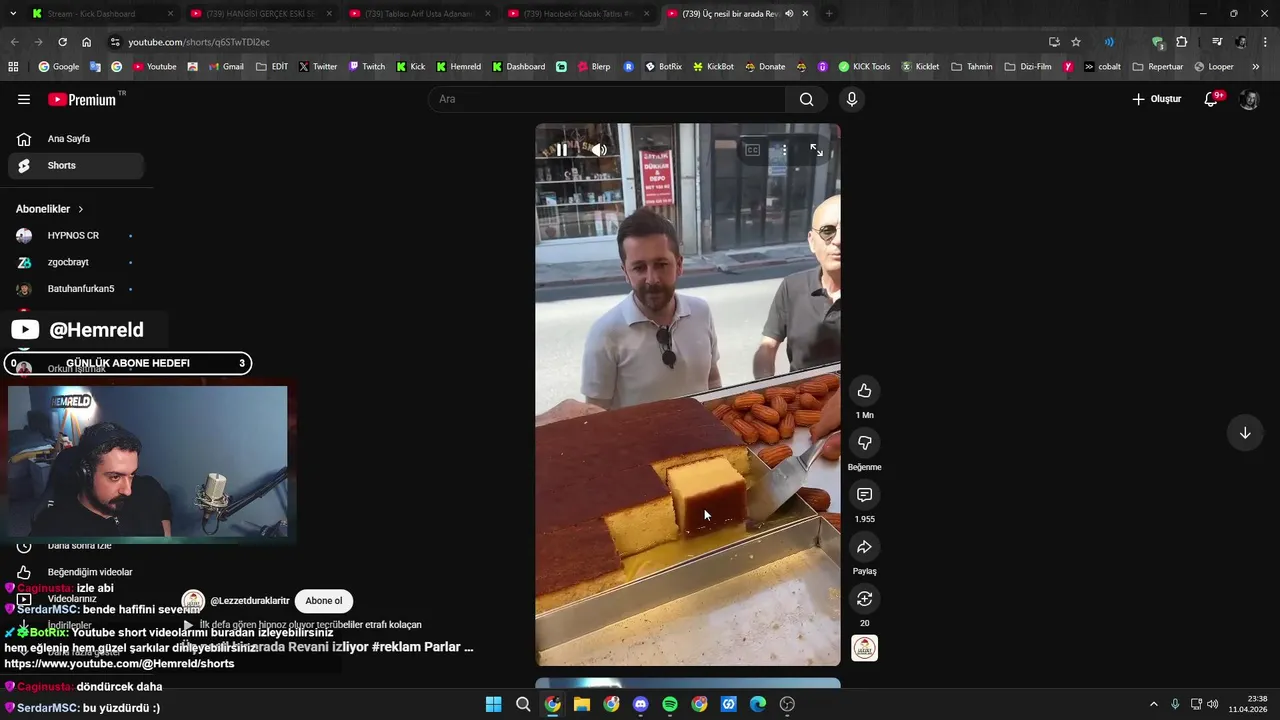This screenshot has width=1280, height=720.
Task: Open the KICK Tools bookmark
Action: point(864,67)
